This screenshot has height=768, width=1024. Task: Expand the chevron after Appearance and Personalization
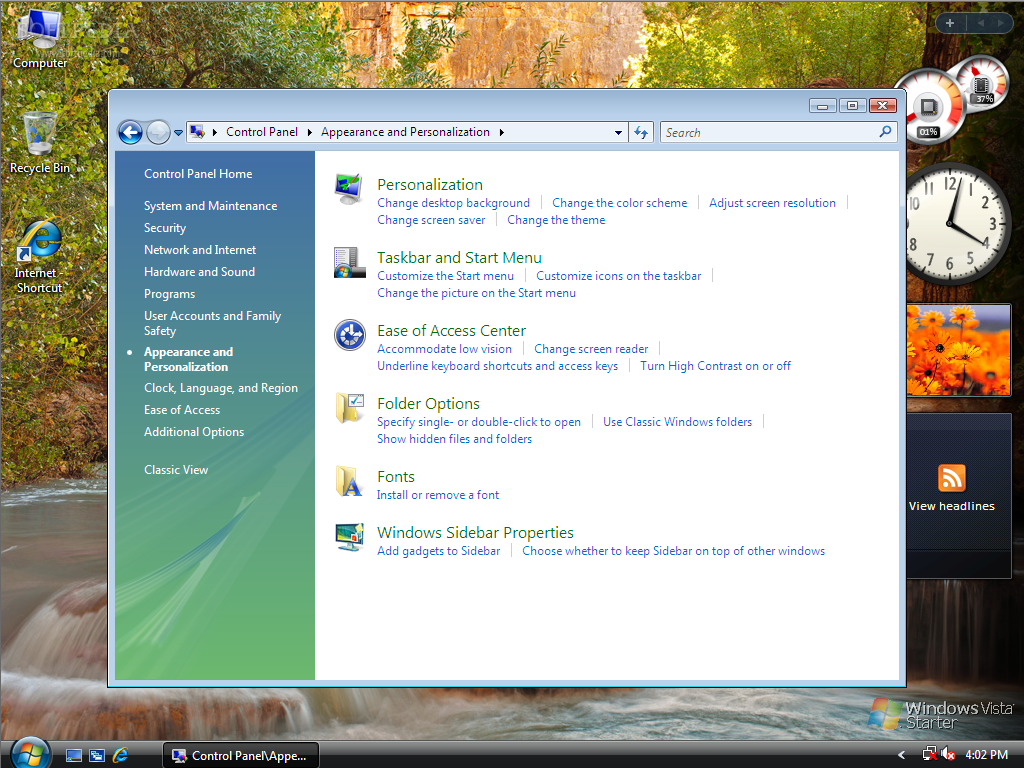pos(501,131)
